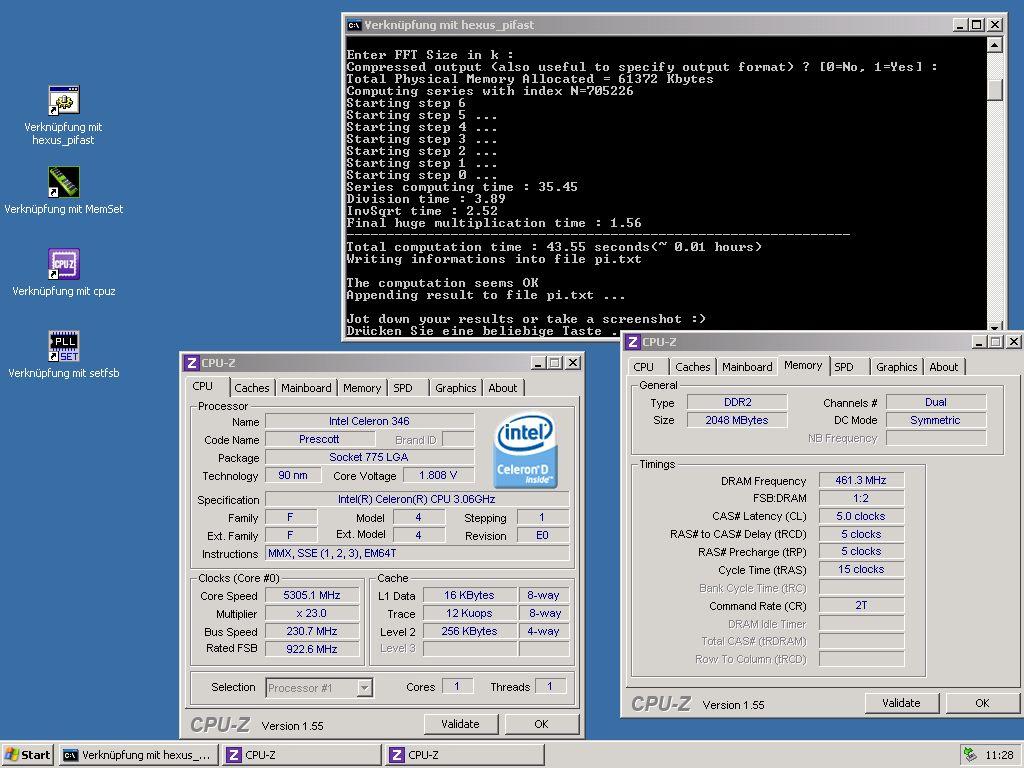Viewport: 1024px width, 768px height.
Task: Open the Windows Start button
Action: 27,755
